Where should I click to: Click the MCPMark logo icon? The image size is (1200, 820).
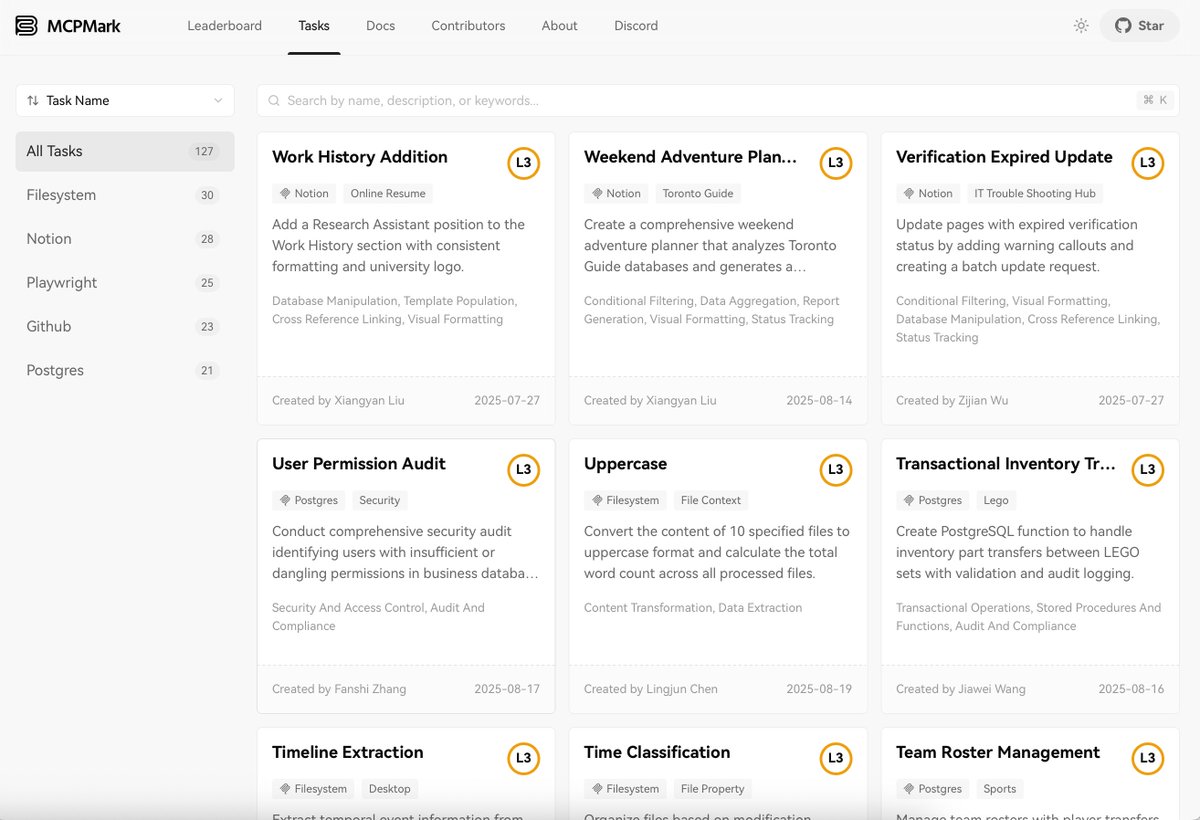[27, 26]
